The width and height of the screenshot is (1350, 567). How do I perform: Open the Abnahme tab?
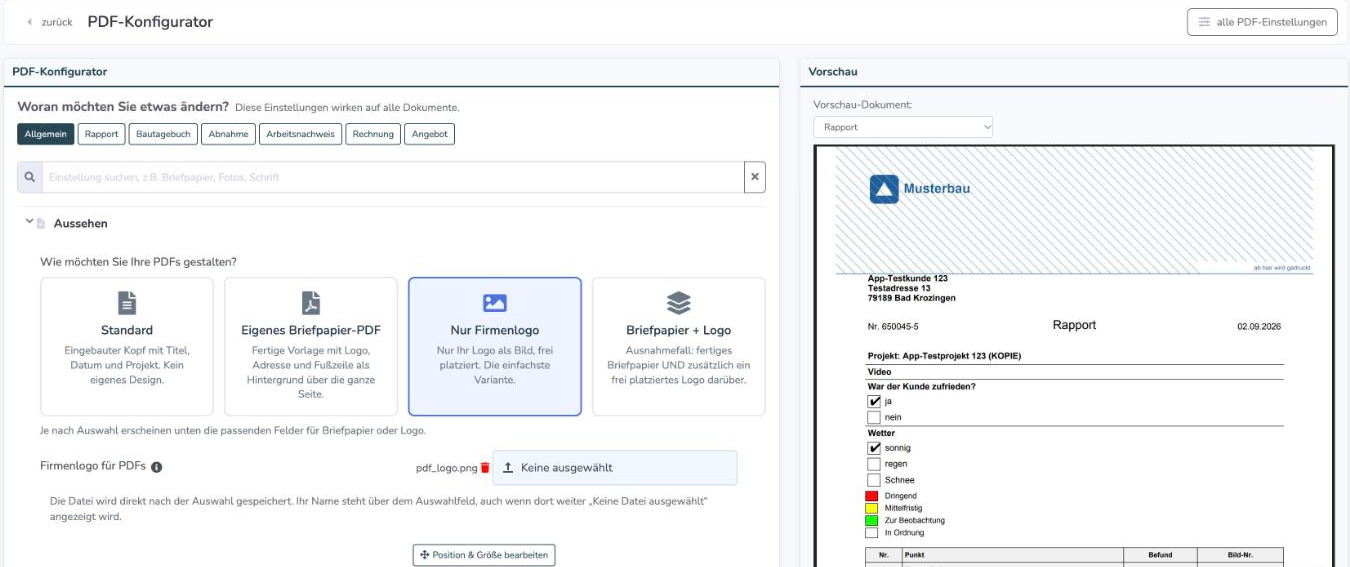coord(228,134)
